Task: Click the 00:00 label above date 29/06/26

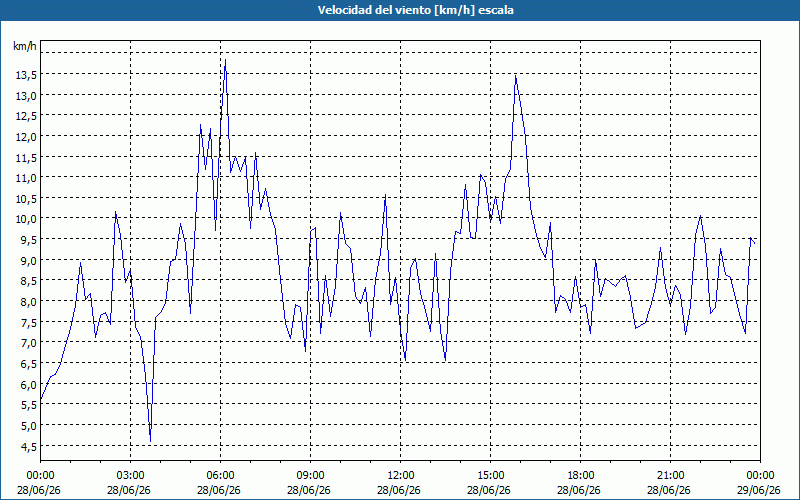Action: (x=760, y=476)
